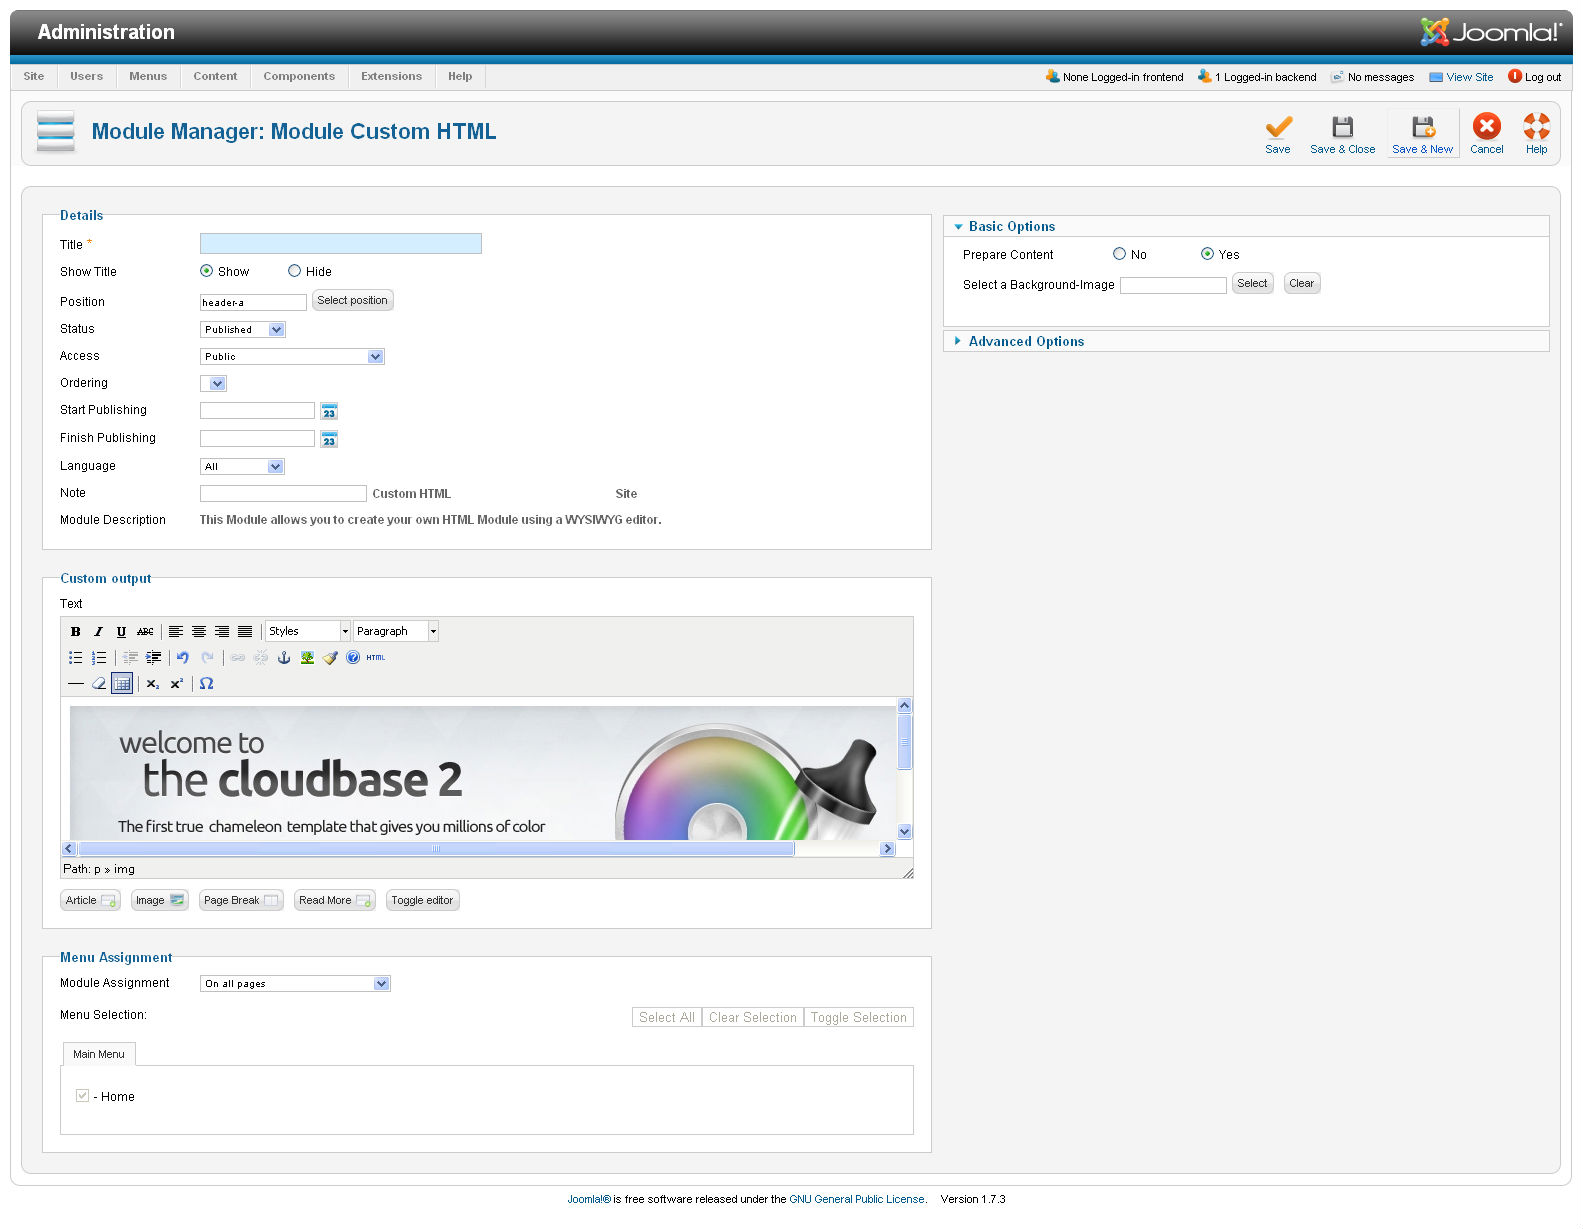Toggle italic formatting in the editor
Viewport: 1583px width, 1229px height.
click(x=98, y=632)
